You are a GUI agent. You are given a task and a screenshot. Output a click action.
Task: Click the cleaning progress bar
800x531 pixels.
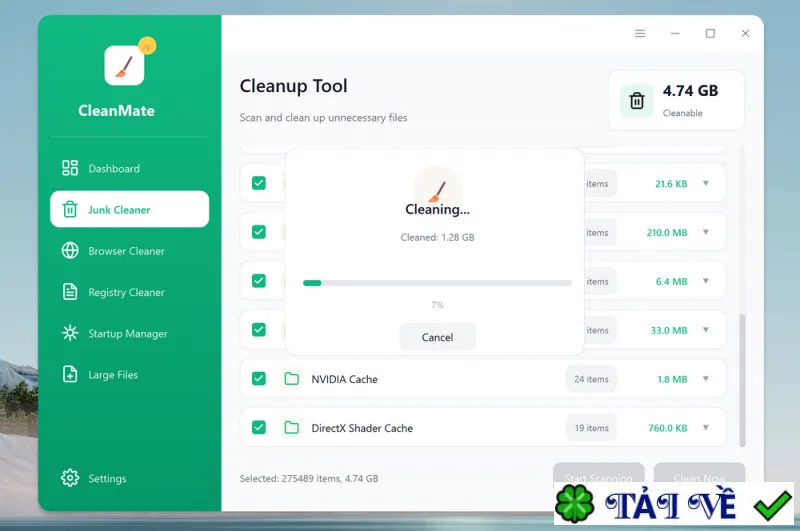pos(437,283)
